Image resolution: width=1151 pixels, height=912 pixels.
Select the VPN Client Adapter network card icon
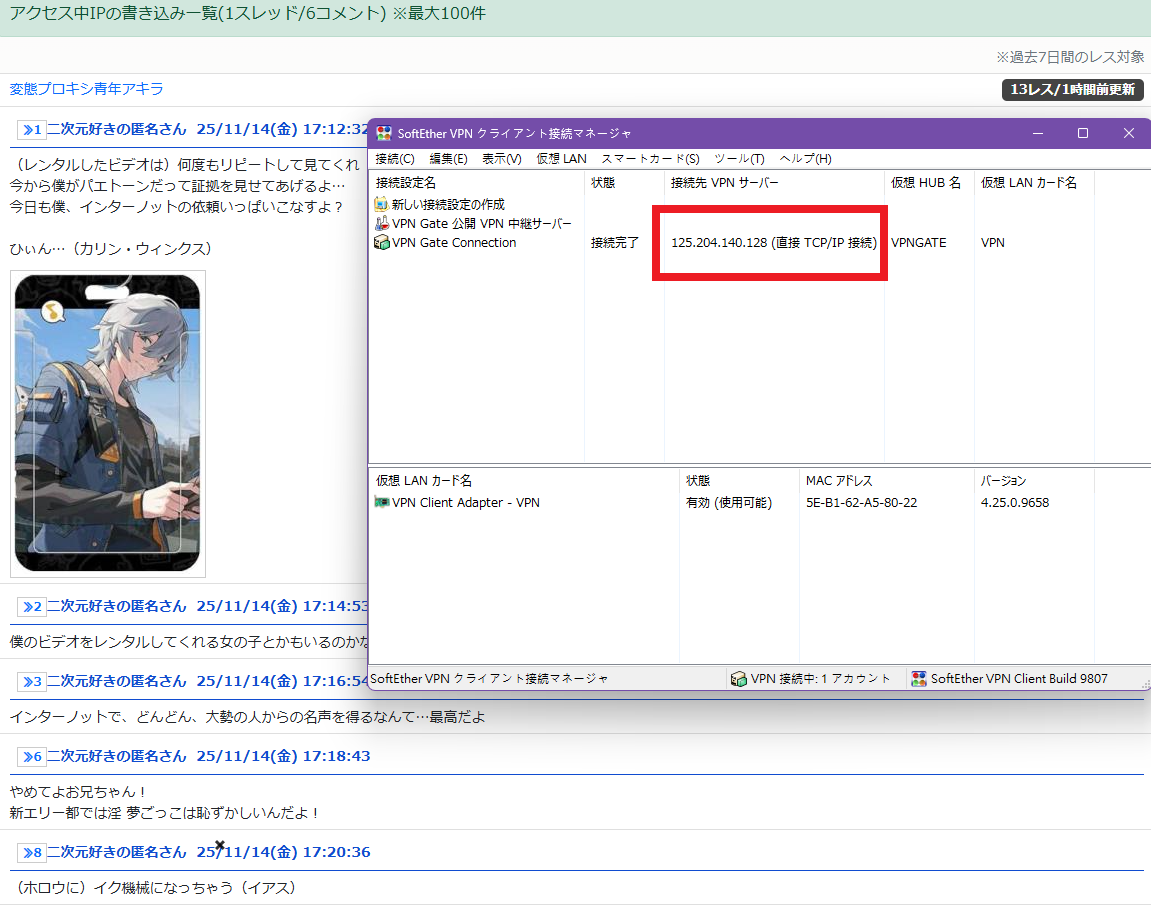coord(382,503)
